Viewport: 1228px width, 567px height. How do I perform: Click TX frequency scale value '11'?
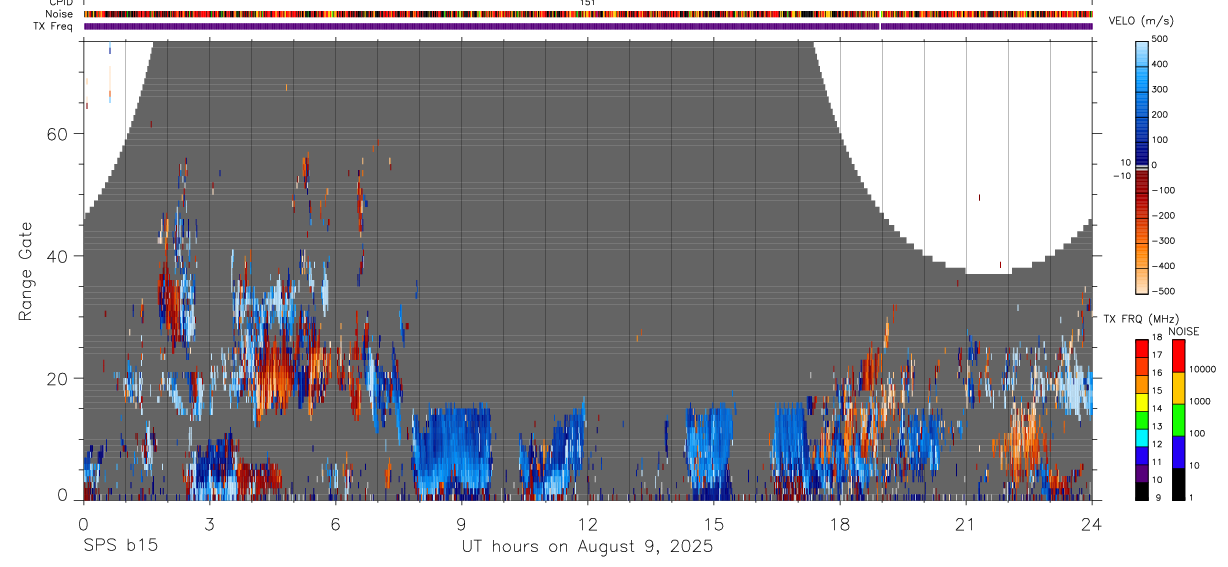click(1156, 462)
